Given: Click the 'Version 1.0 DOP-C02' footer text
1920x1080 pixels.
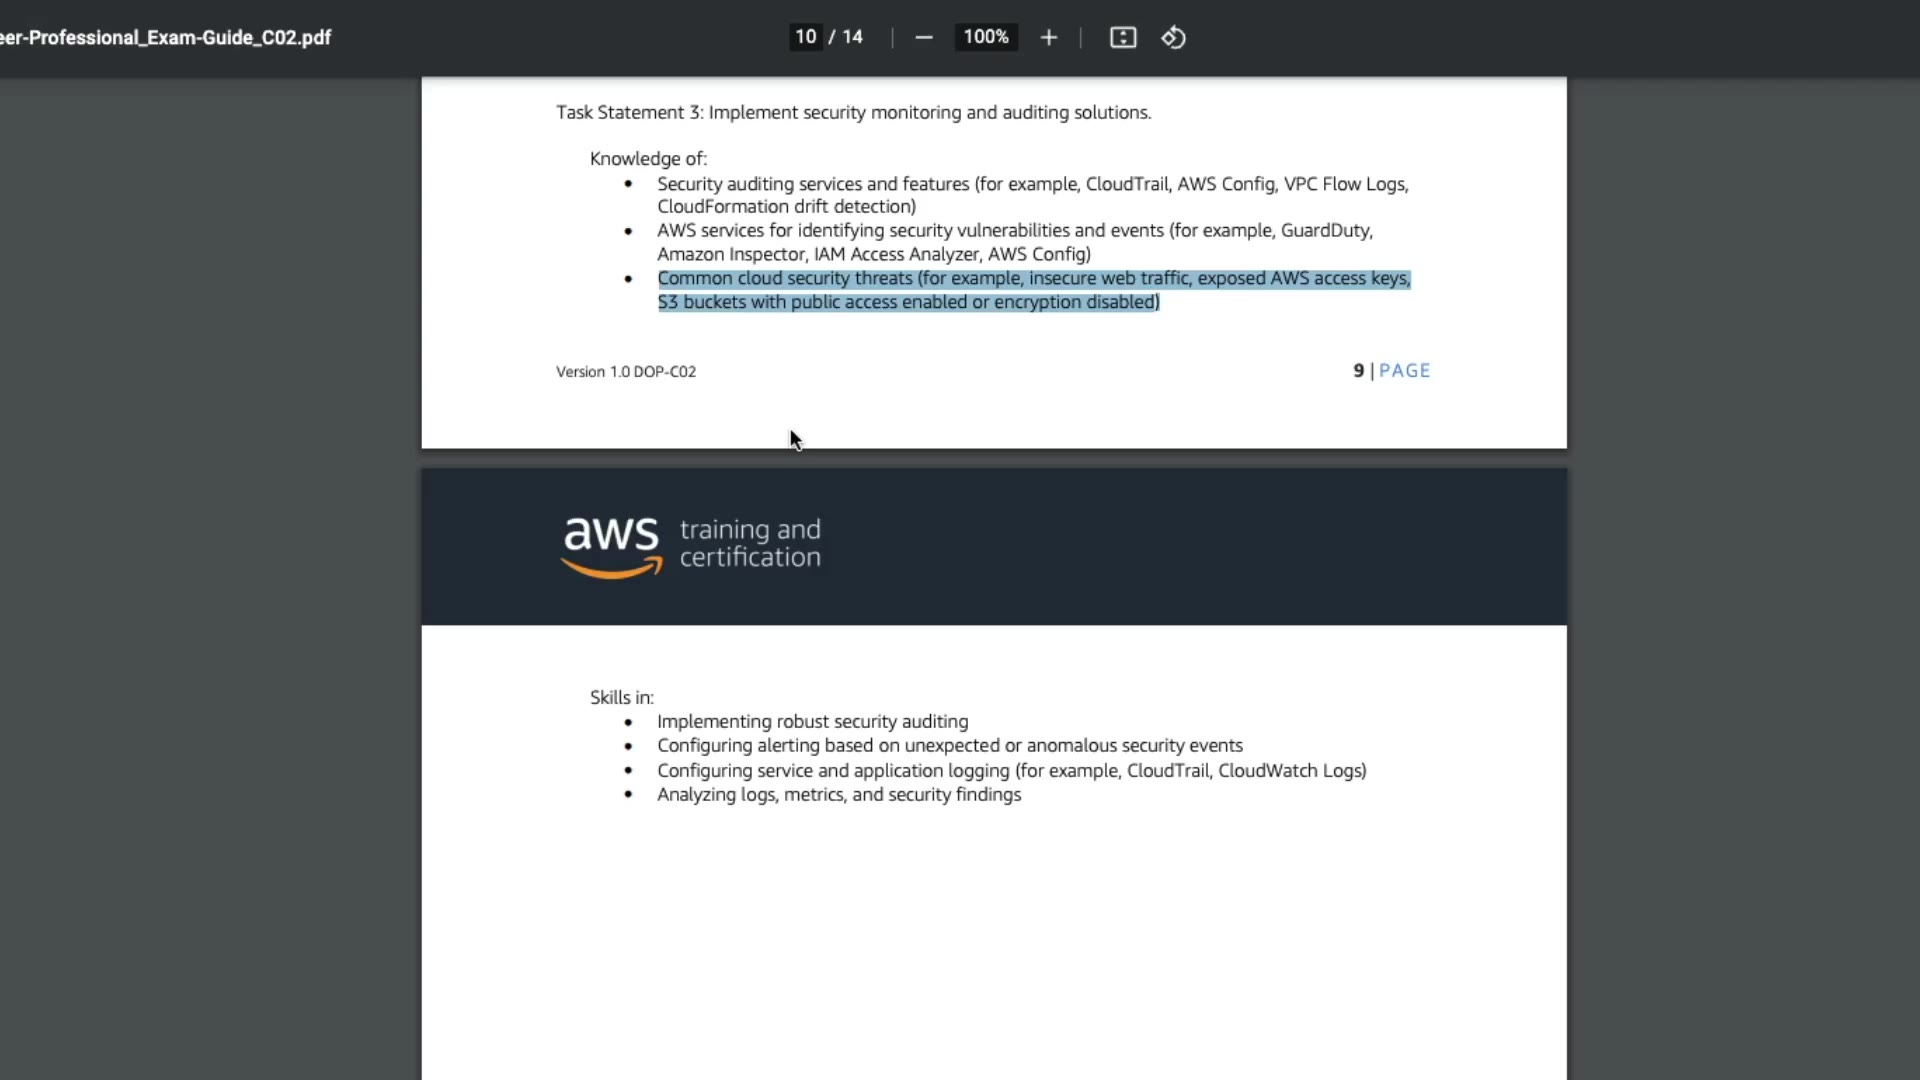Looking at the screenshot, I should [626, 372].
